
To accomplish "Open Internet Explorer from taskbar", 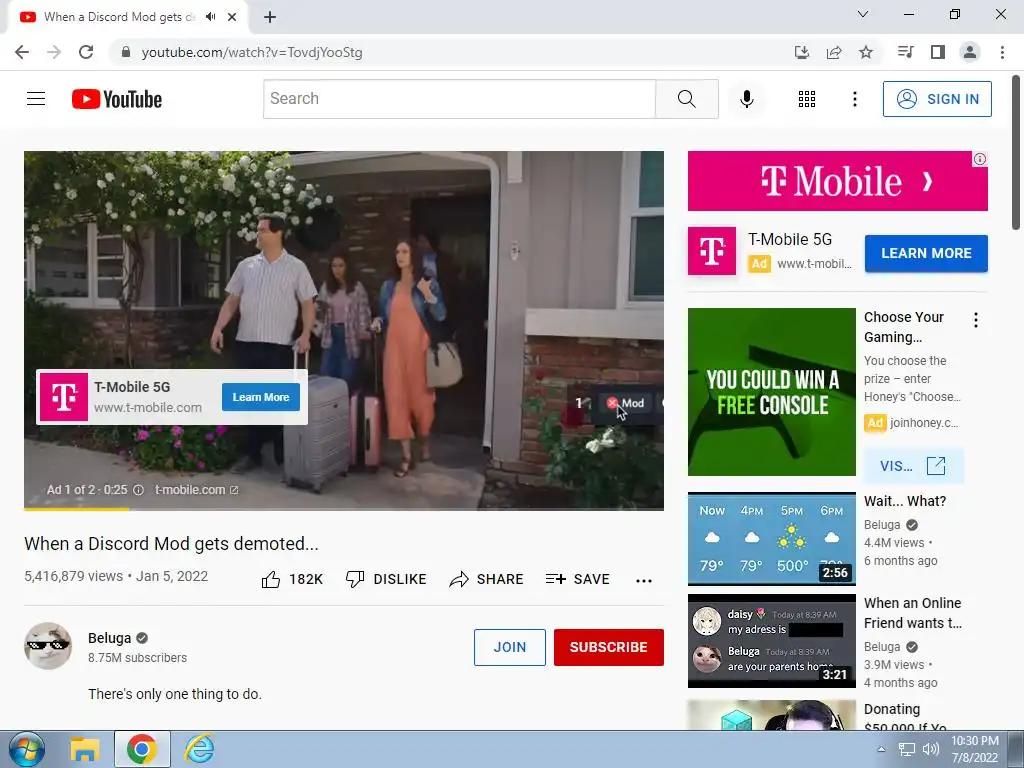I will (x=199, y=749).
